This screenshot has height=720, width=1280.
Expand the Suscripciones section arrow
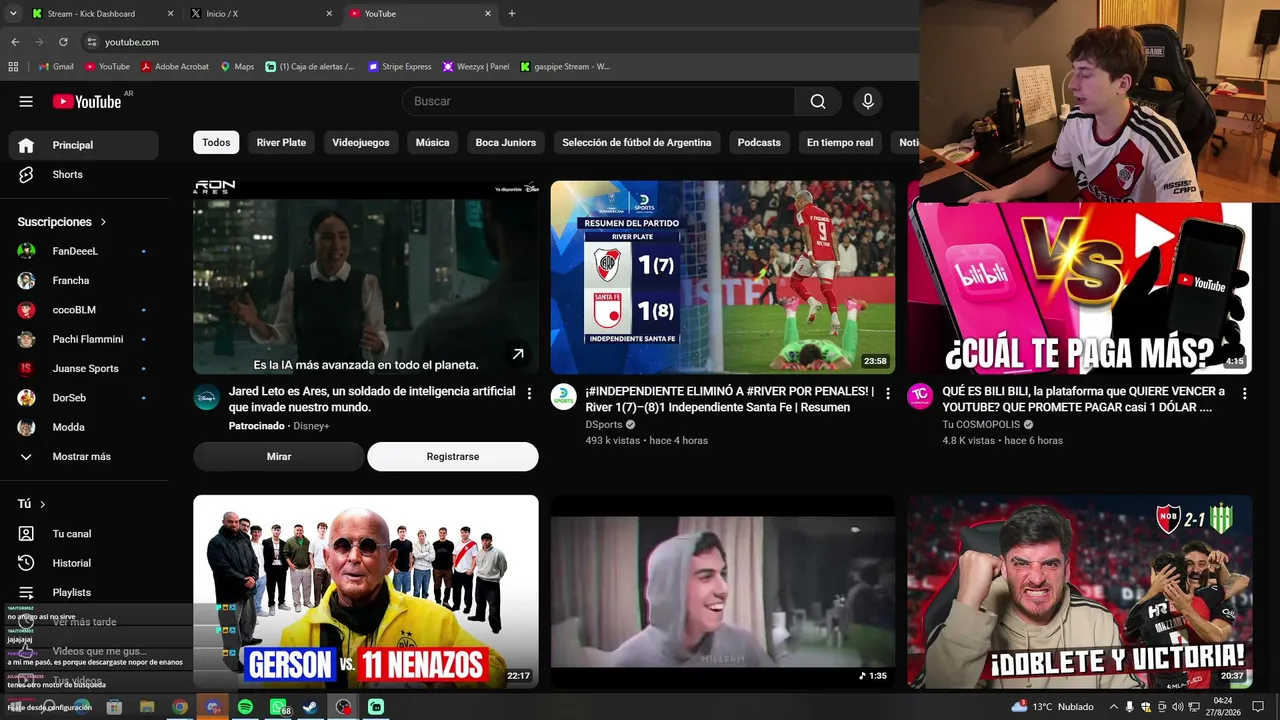pos(103,222)
